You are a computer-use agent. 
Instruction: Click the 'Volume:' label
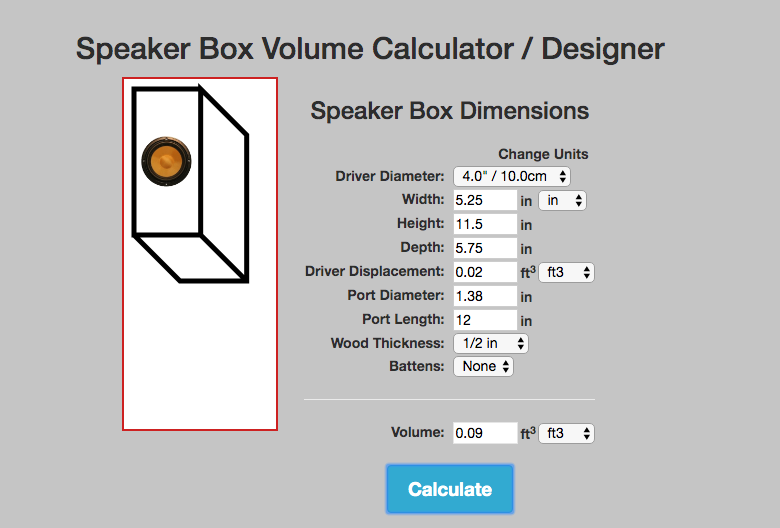[x=417, y=432]
